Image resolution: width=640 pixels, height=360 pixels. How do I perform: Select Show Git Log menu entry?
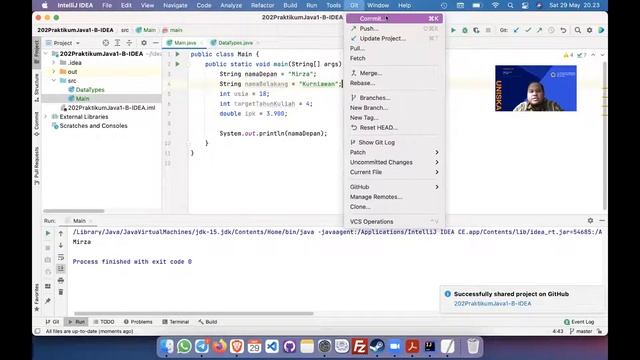(x=394, y=142)
